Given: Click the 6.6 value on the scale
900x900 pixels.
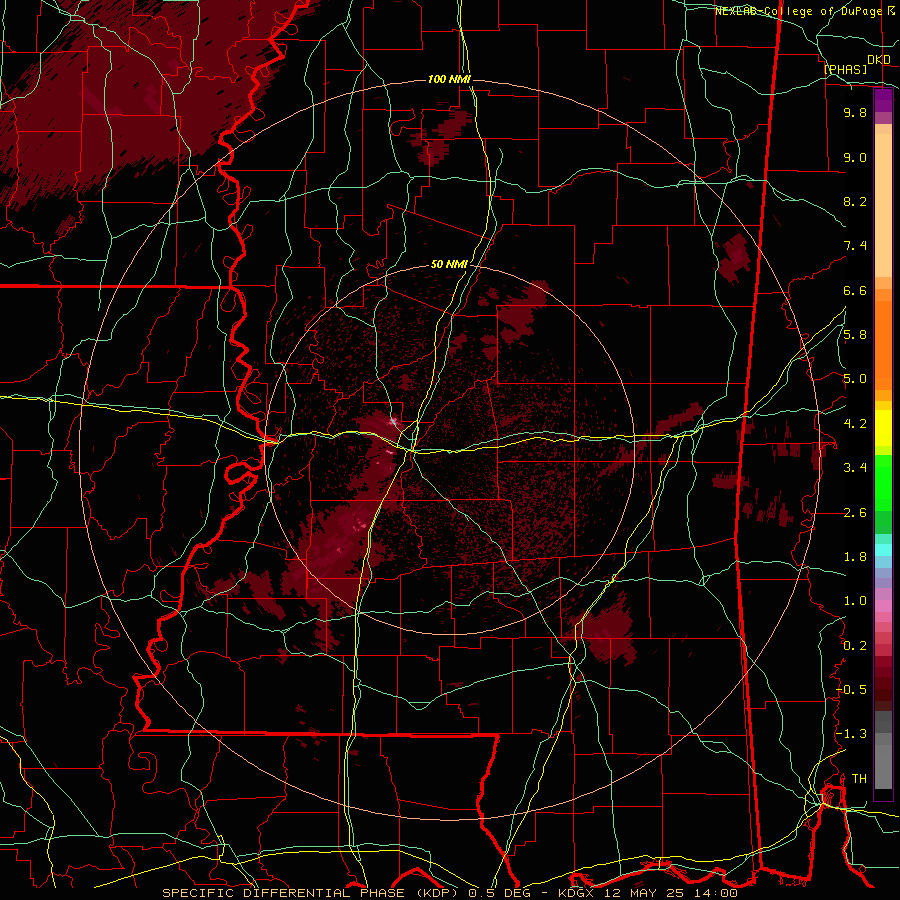Looking at the screenshot, I should [855, 290].
